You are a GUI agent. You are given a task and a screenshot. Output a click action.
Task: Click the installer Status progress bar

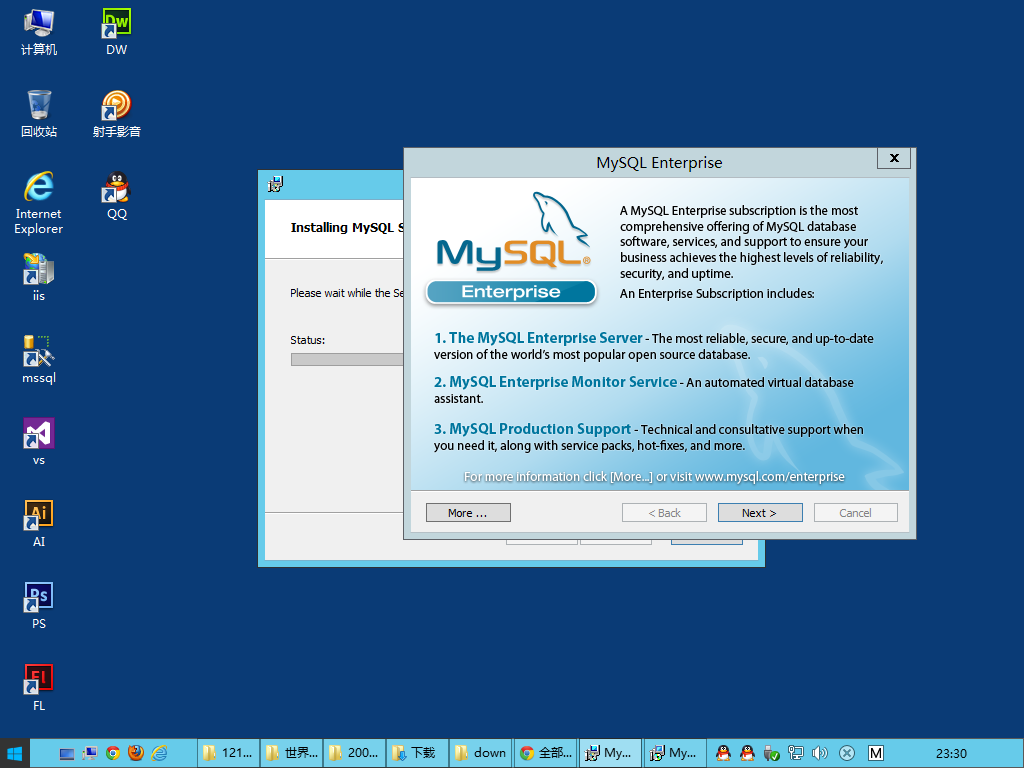[347, 360]
